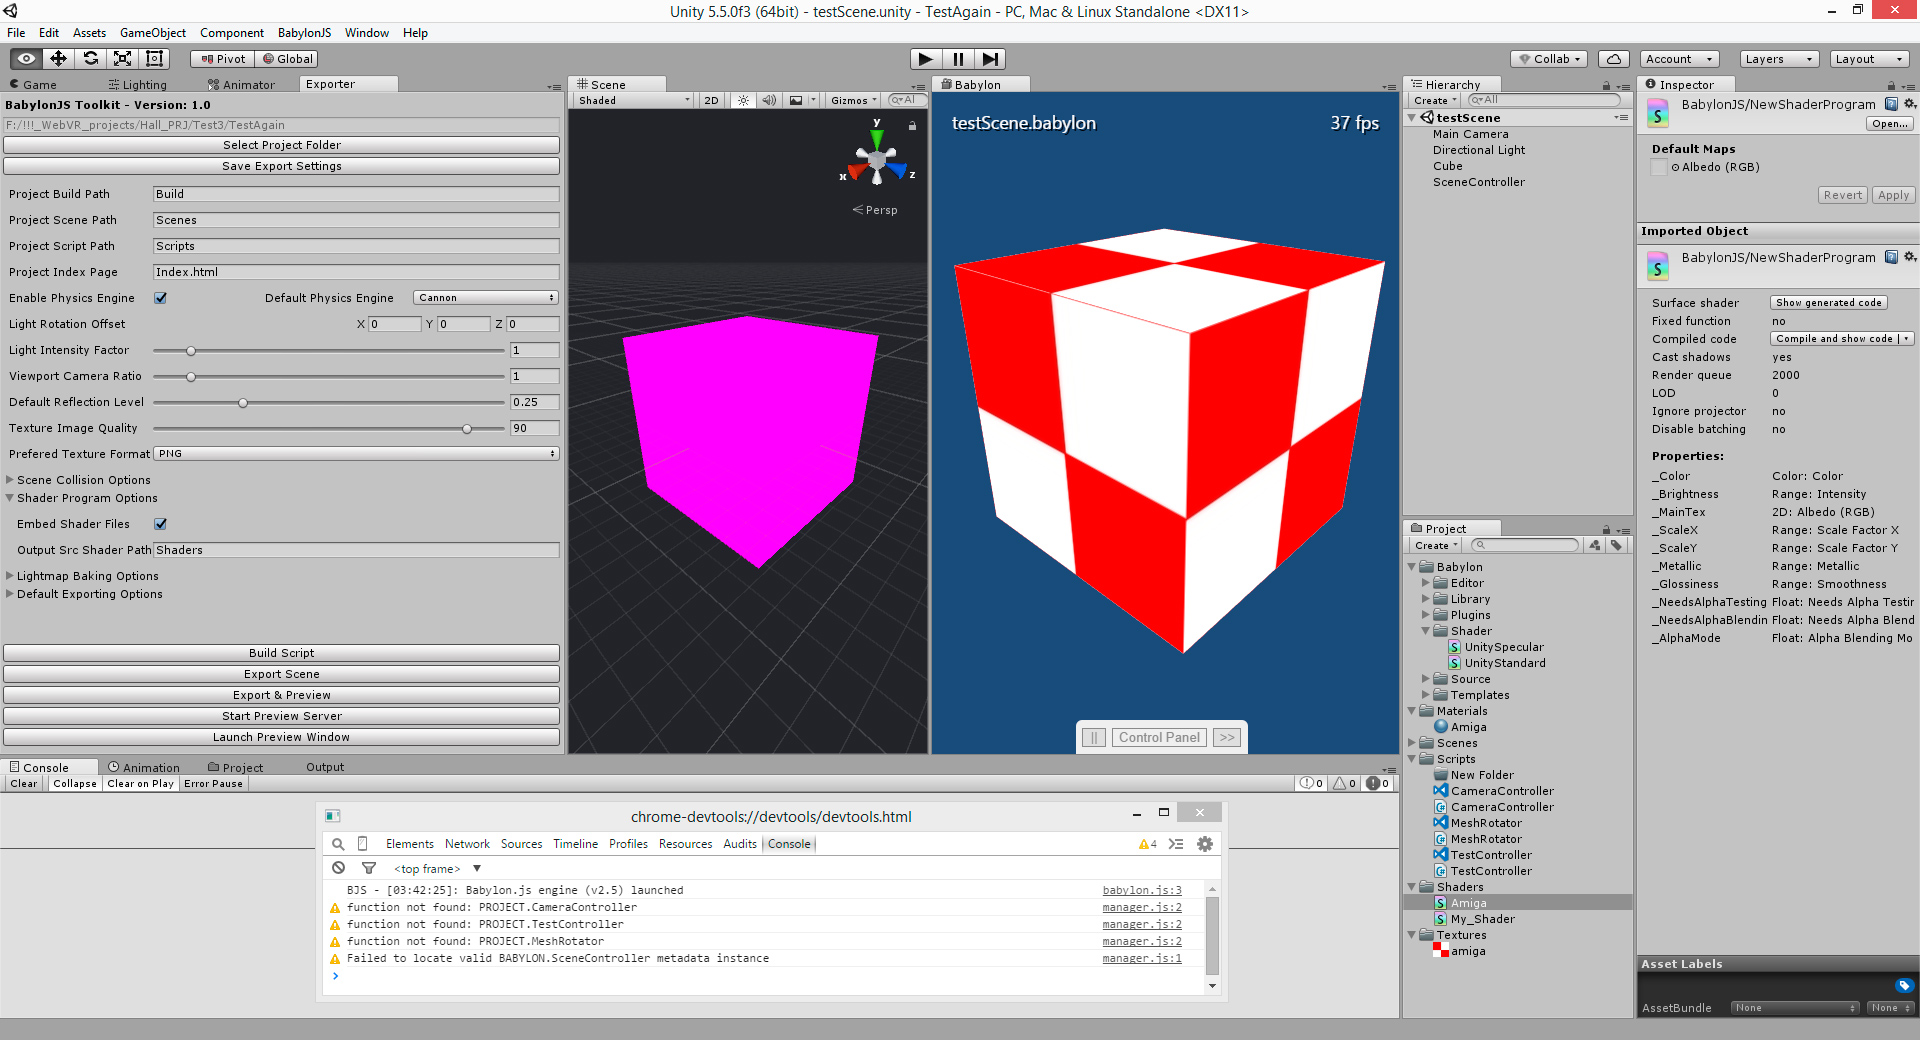
Task: Click Show generated code button
Action: pyautogui.click(x=1829, y=303)
